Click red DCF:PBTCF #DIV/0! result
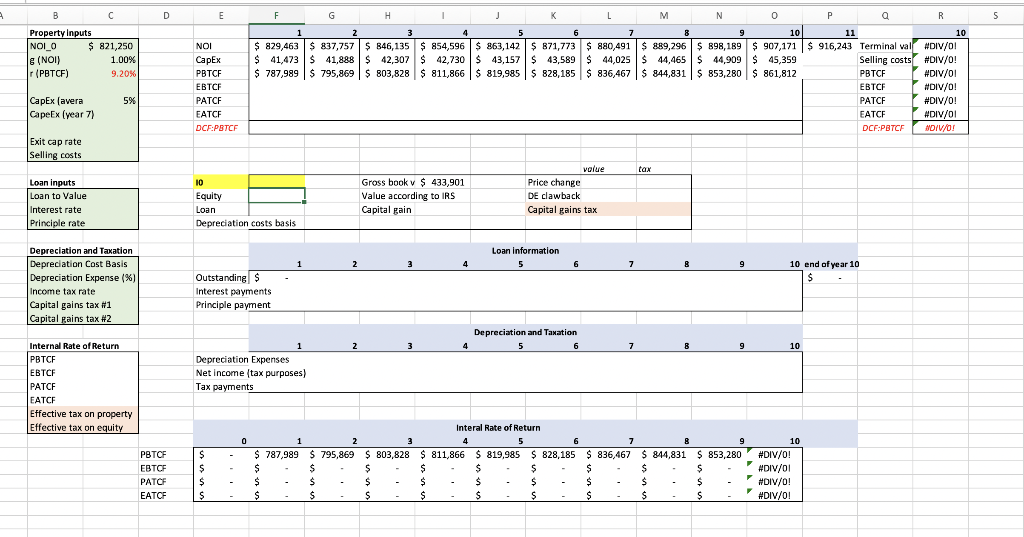 (x=940, y=128)
